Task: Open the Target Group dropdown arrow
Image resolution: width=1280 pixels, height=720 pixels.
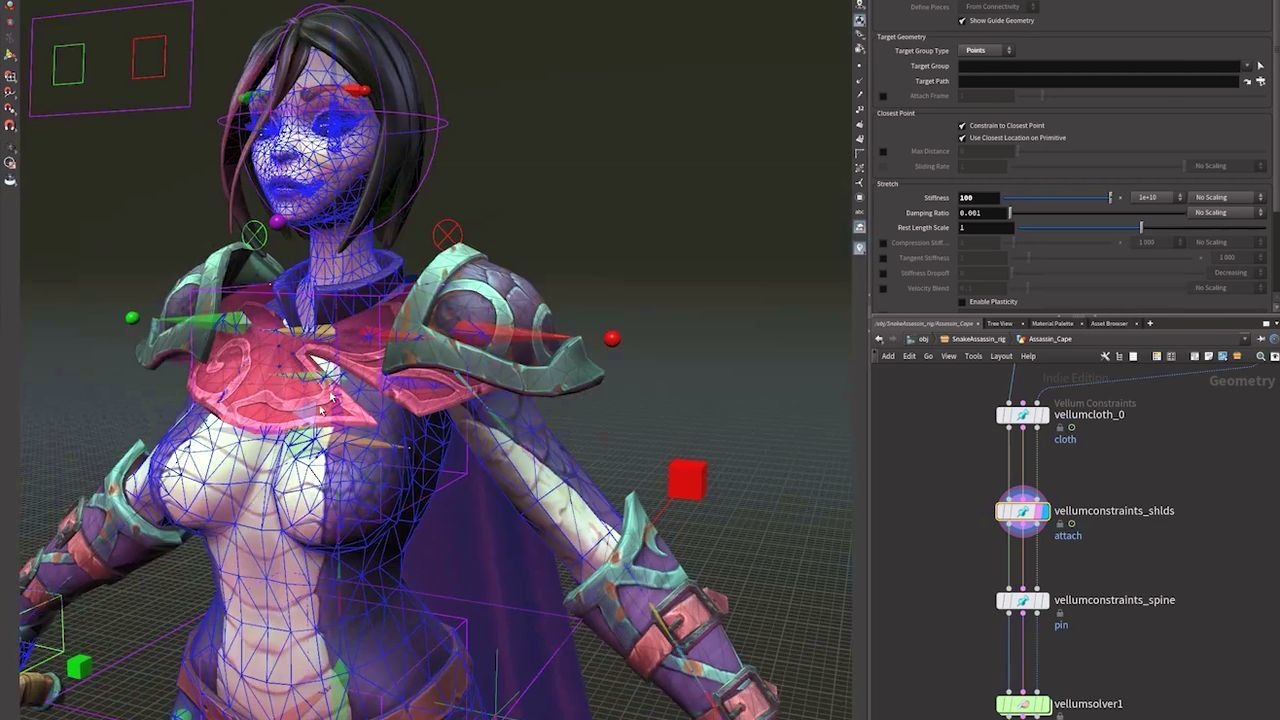Action: [1247, 66]
